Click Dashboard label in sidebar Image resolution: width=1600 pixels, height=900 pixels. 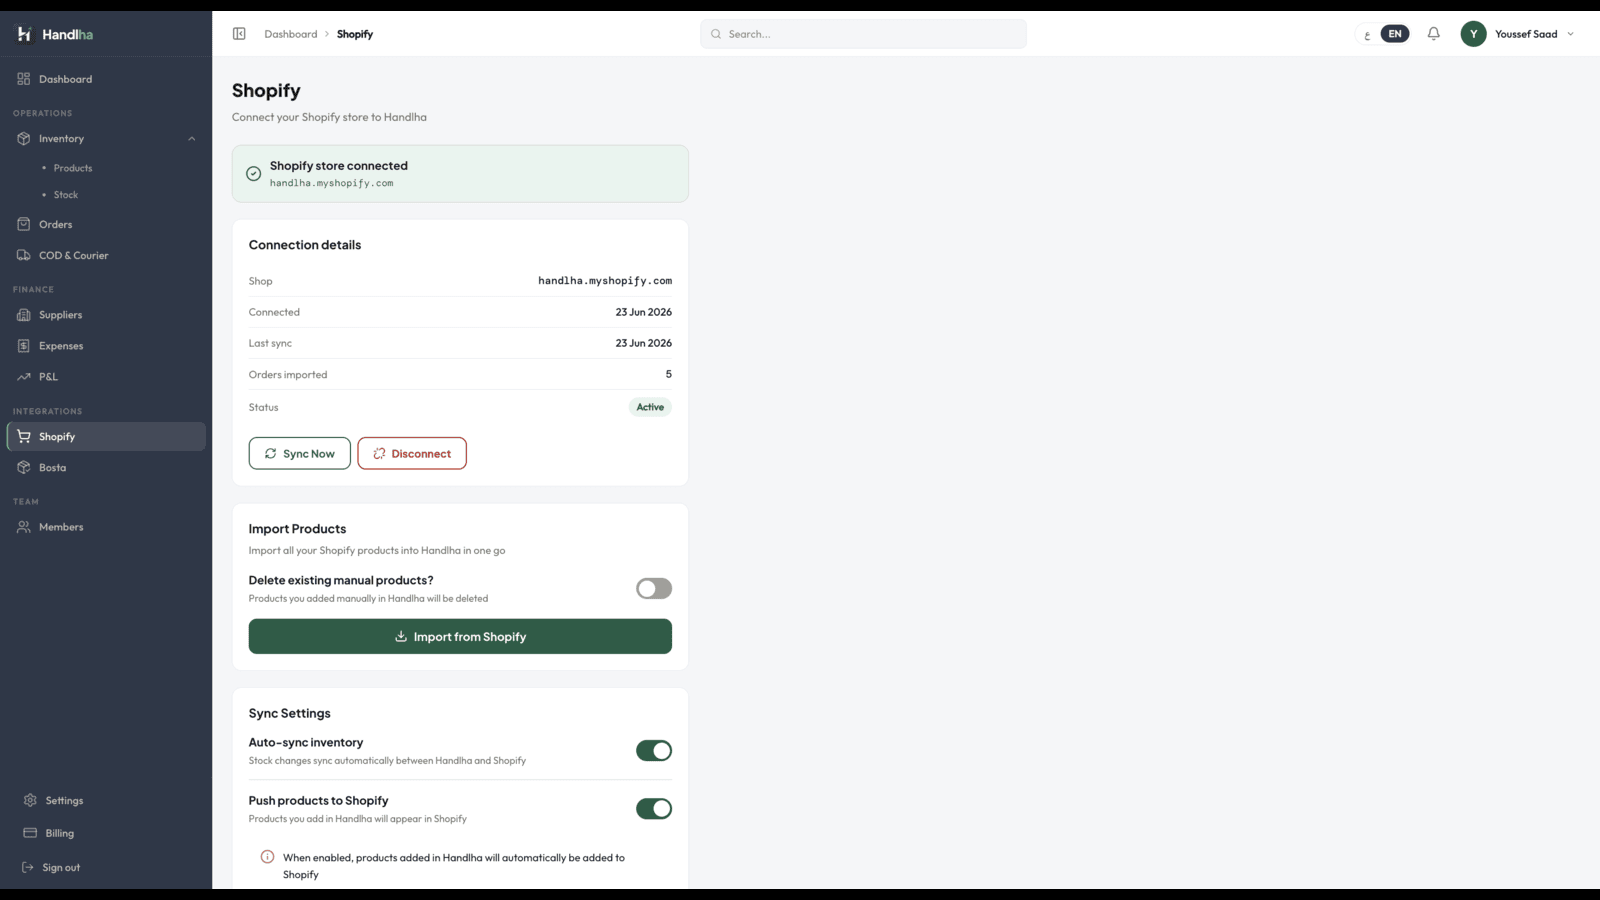click(x=66, y=79)
